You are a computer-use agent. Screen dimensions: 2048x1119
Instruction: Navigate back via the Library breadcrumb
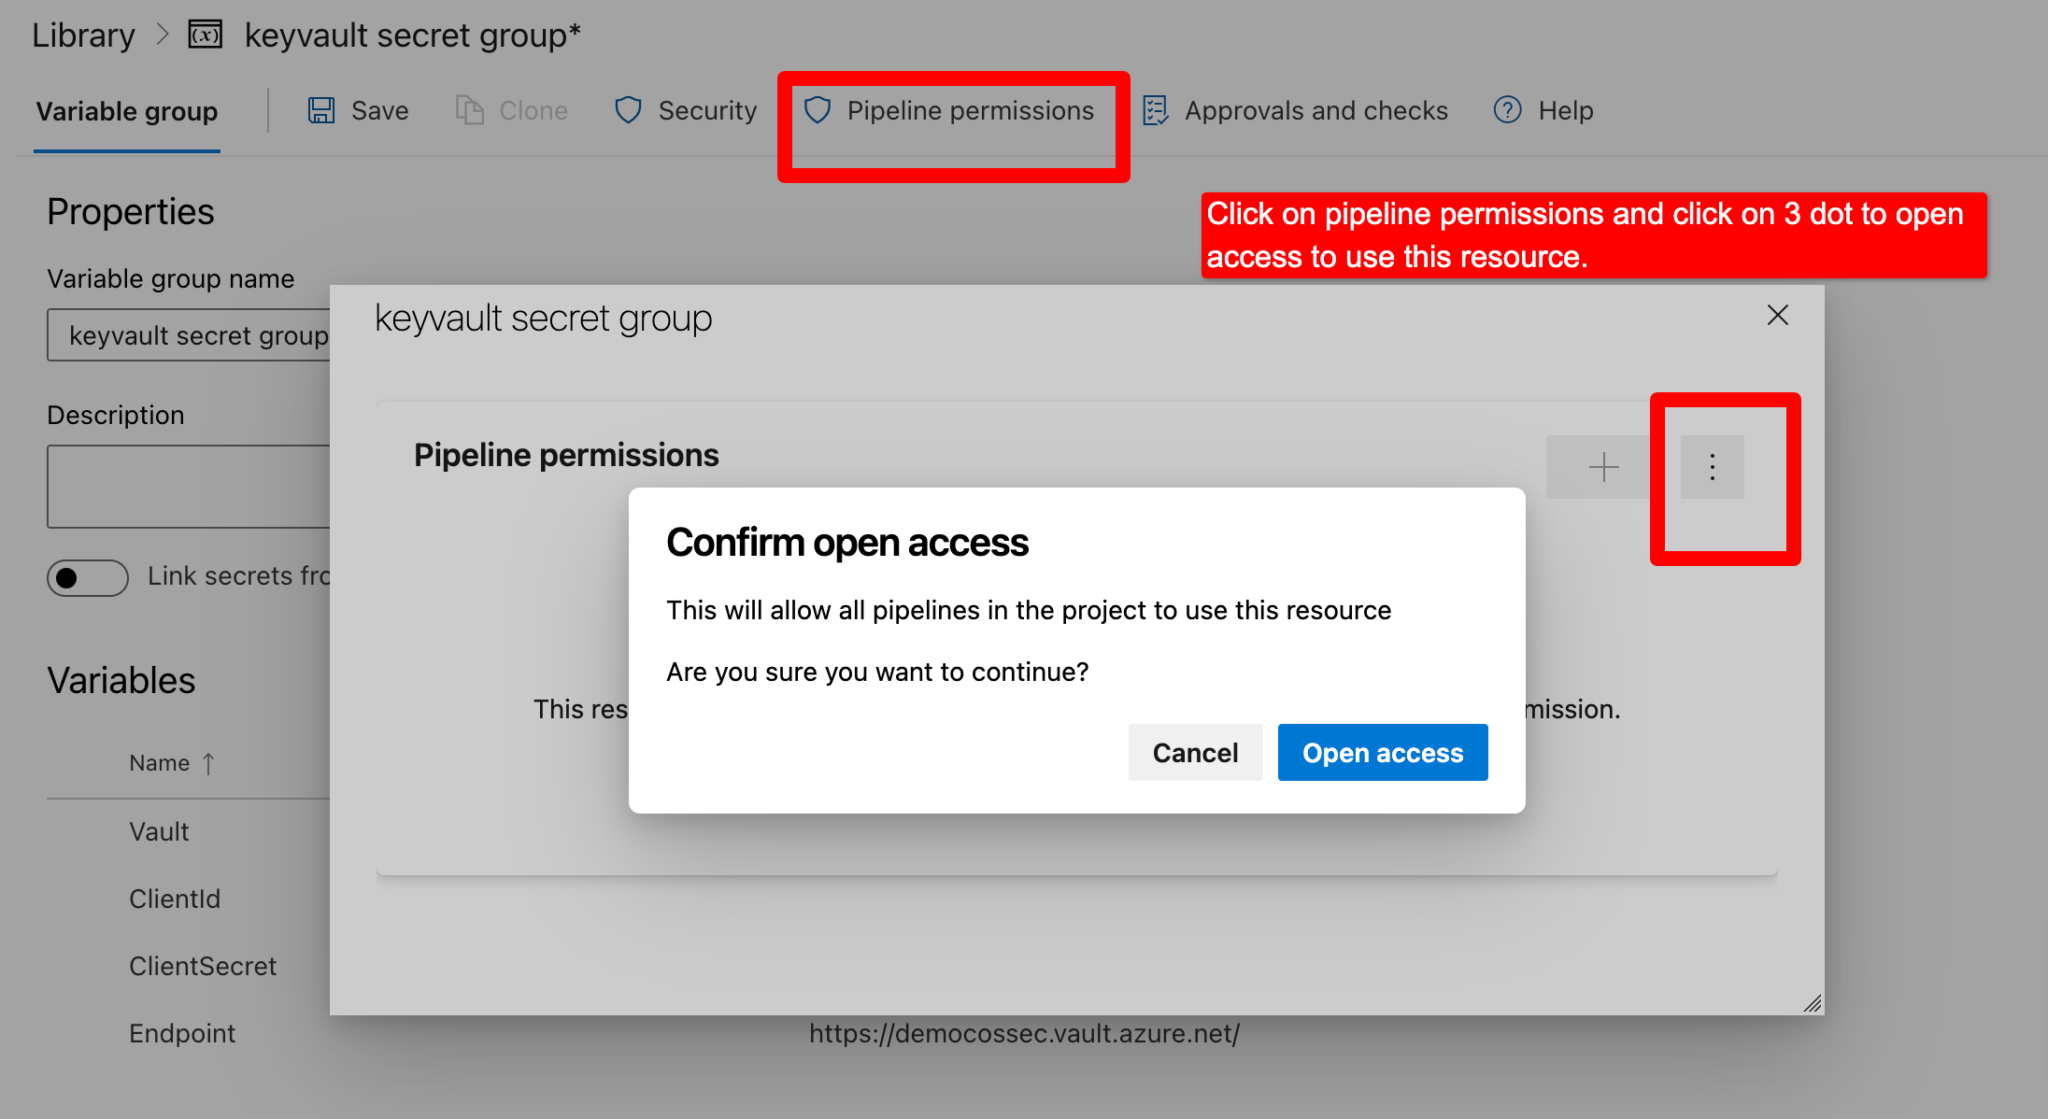click(x=83, y=34)
